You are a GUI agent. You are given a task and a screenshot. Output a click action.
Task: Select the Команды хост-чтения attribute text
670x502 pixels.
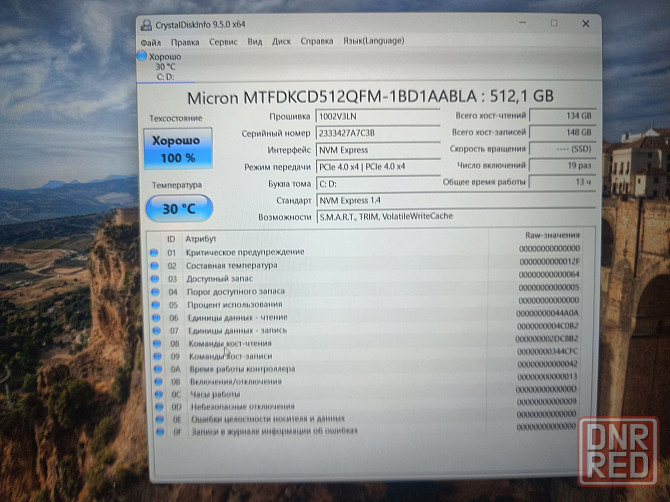tap(230, 343)
